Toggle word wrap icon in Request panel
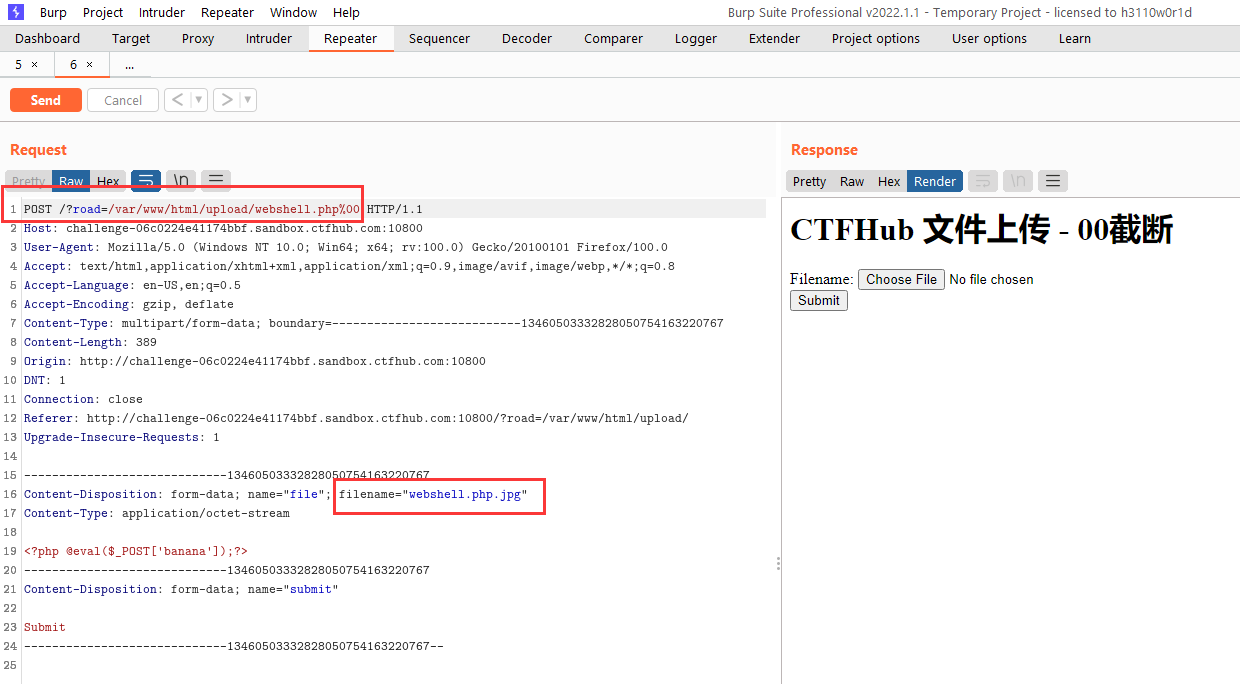 (146, 181)
